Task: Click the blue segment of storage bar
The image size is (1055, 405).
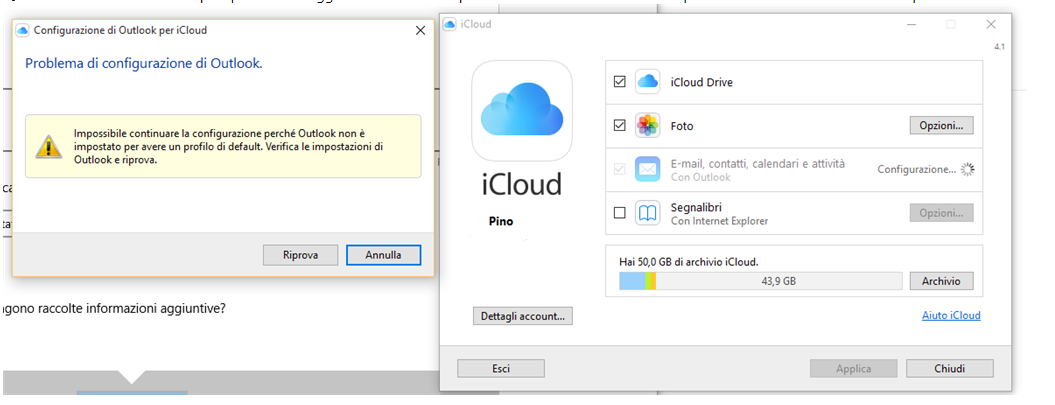Action: [x=632, y=281]
